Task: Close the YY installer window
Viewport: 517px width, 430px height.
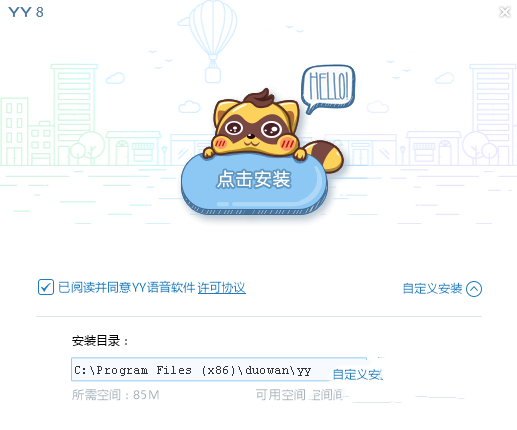Action: tap(505, 12)
